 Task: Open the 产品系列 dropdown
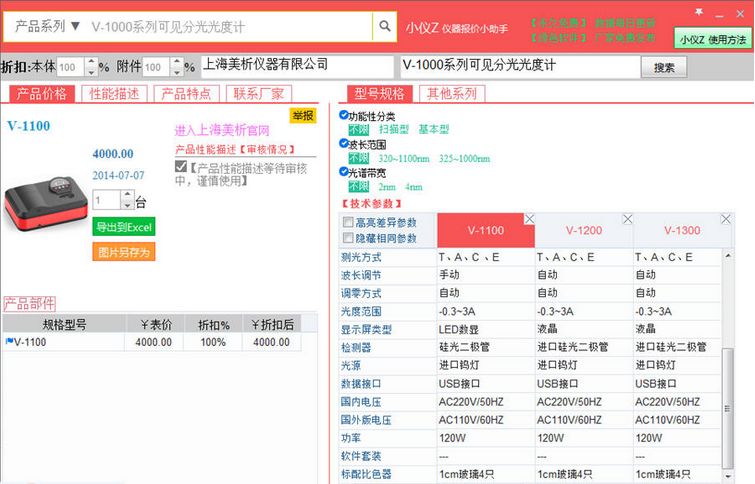click(48, 26)
